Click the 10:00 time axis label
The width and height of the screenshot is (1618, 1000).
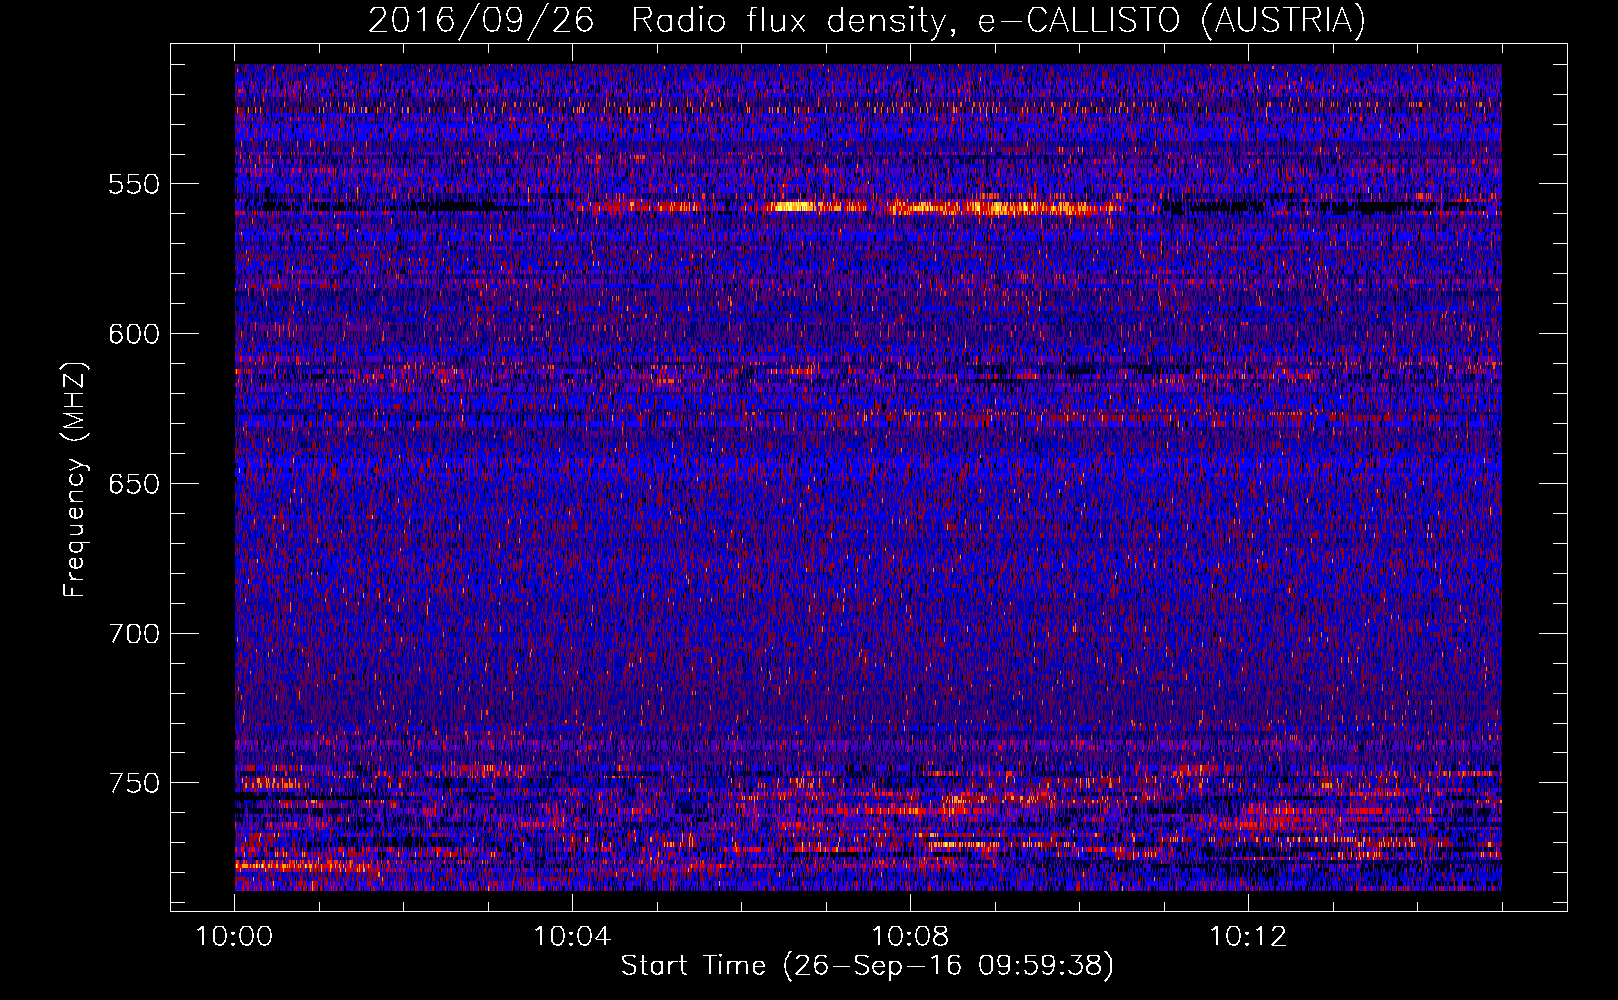click(234, 937)
